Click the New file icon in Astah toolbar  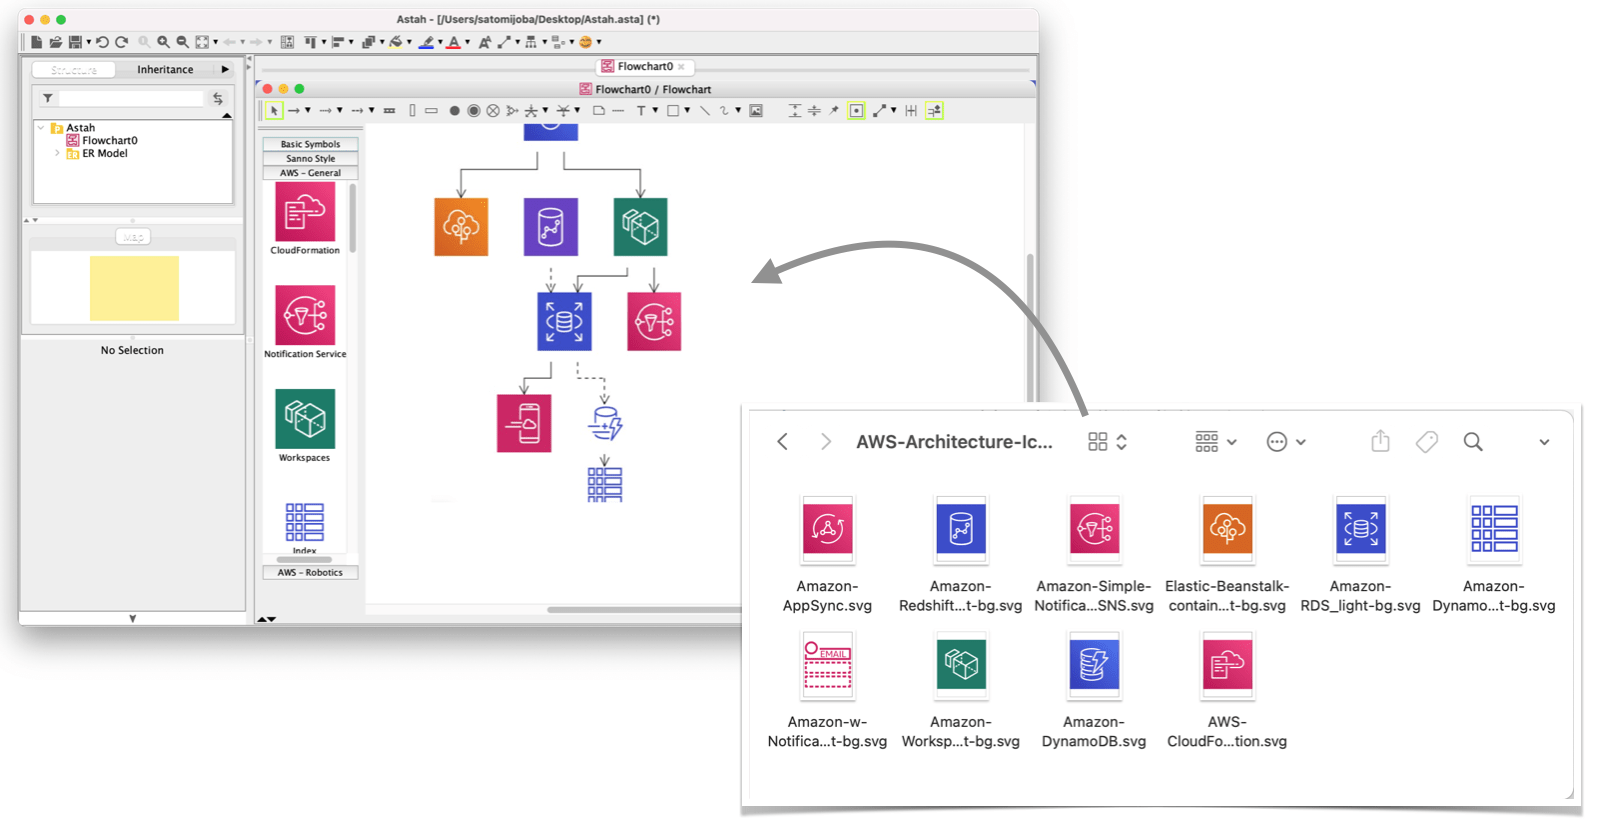tap(36, 42)
